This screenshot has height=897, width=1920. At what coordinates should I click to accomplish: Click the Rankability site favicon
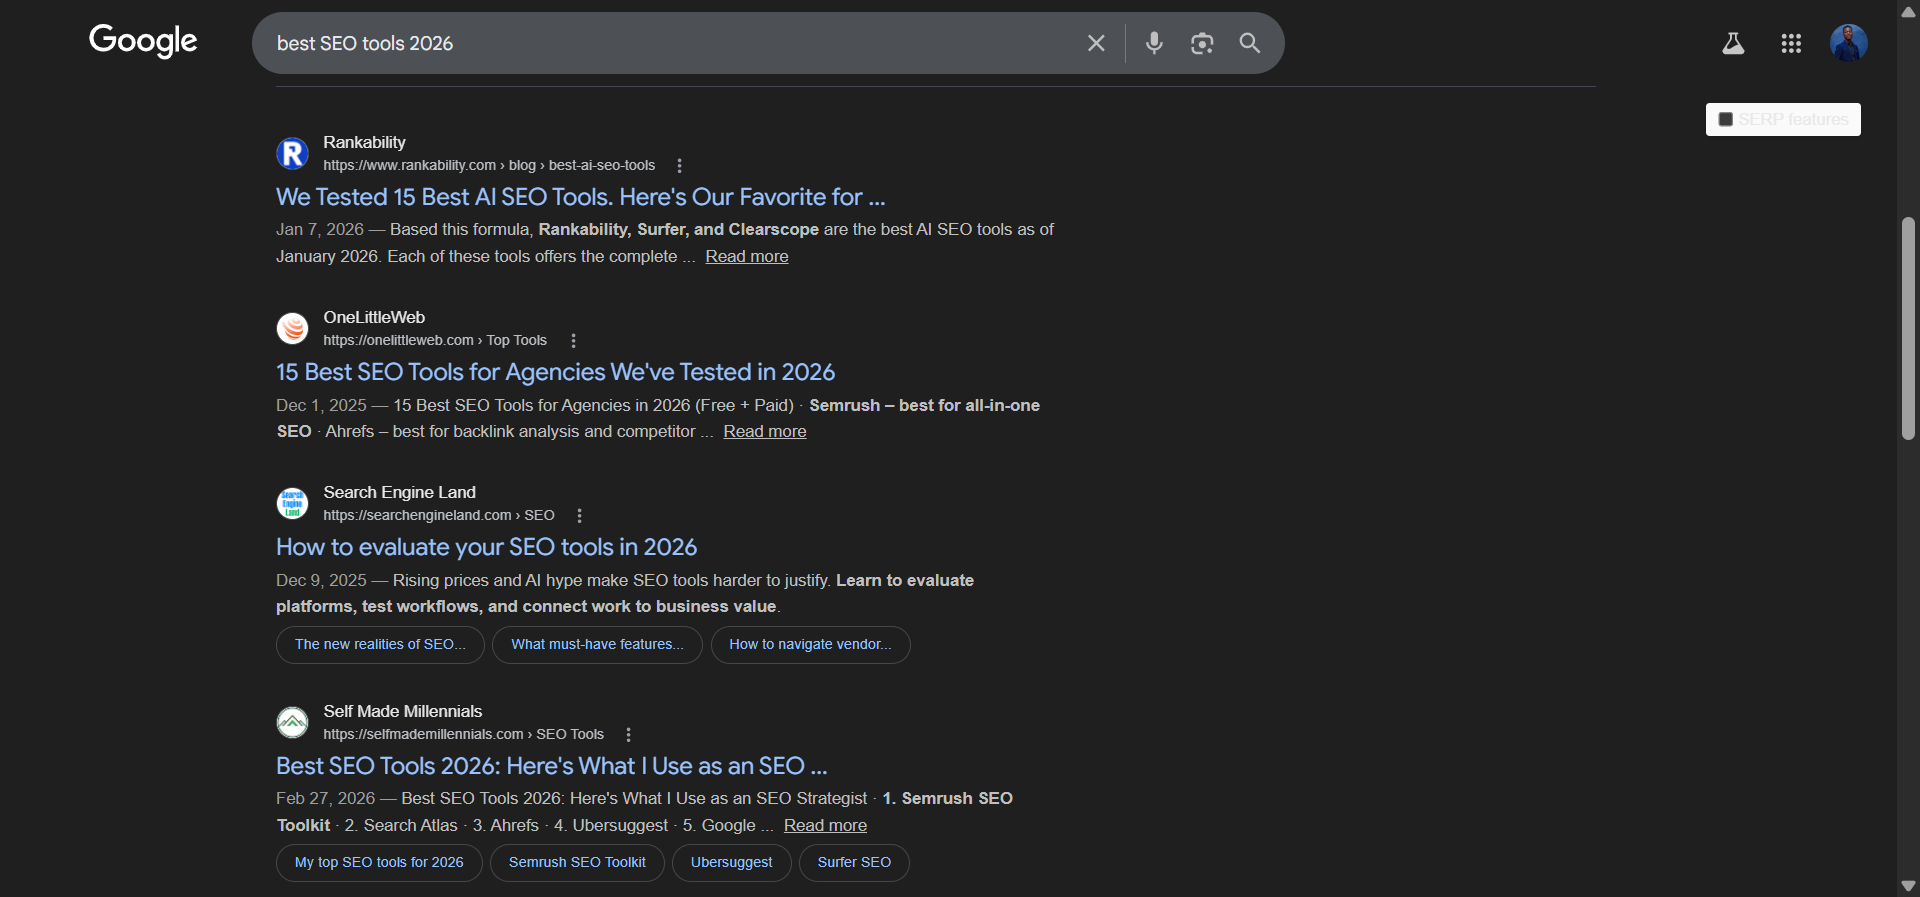(292, 153)
